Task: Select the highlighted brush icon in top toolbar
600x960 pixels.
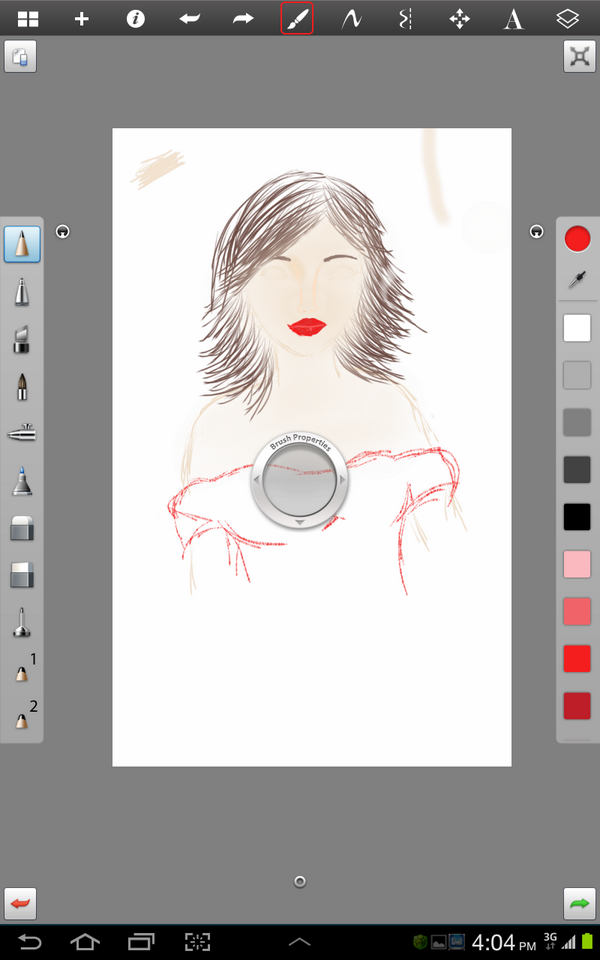Action: pyautogui.click(x=297, y=18)
